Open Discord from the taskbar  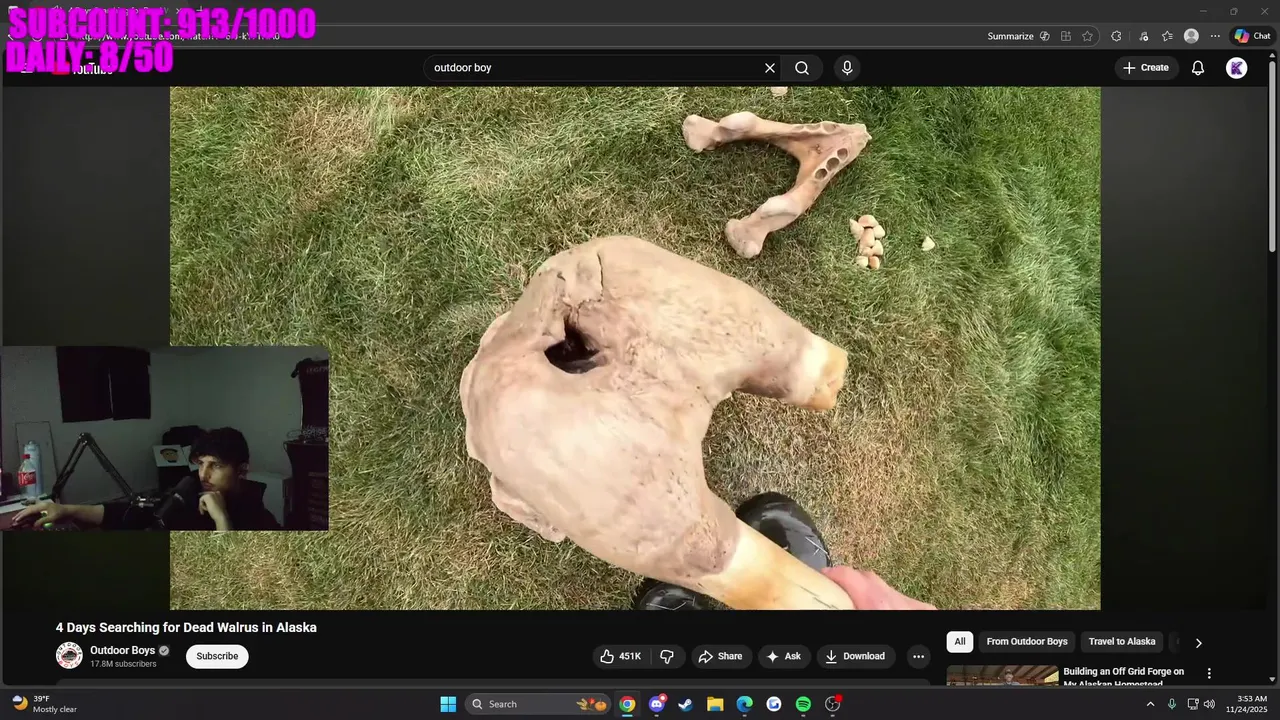tap(657, 704)
